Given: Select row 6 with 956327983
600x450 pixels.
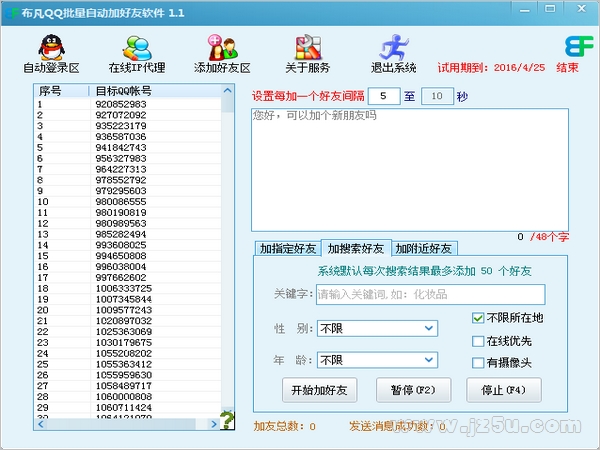Looking at the screenshot, I should (128, 158).
